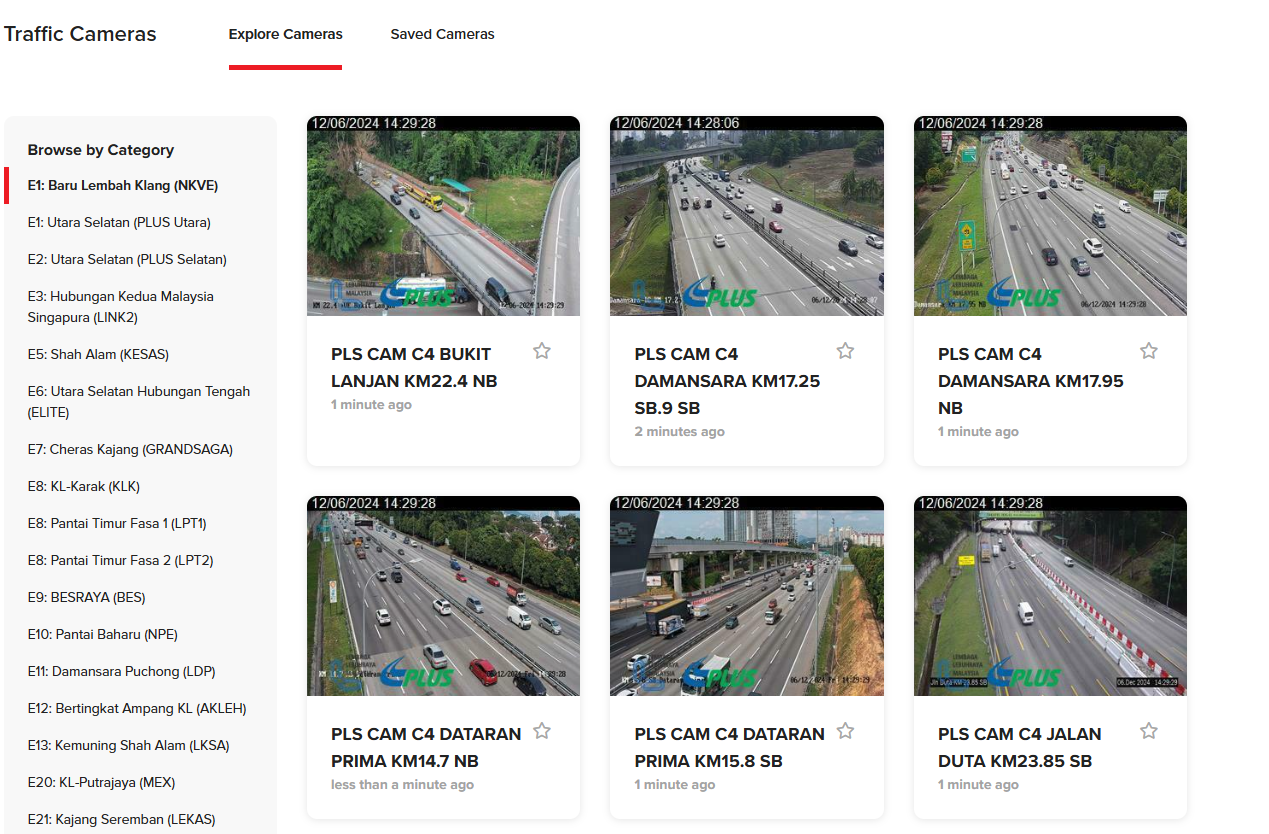The height and width of the screenshot is (834, 1269).
Task: Star the Bukit Lanjan KM22.4 NB camera
Action: (x=541, y=351)
